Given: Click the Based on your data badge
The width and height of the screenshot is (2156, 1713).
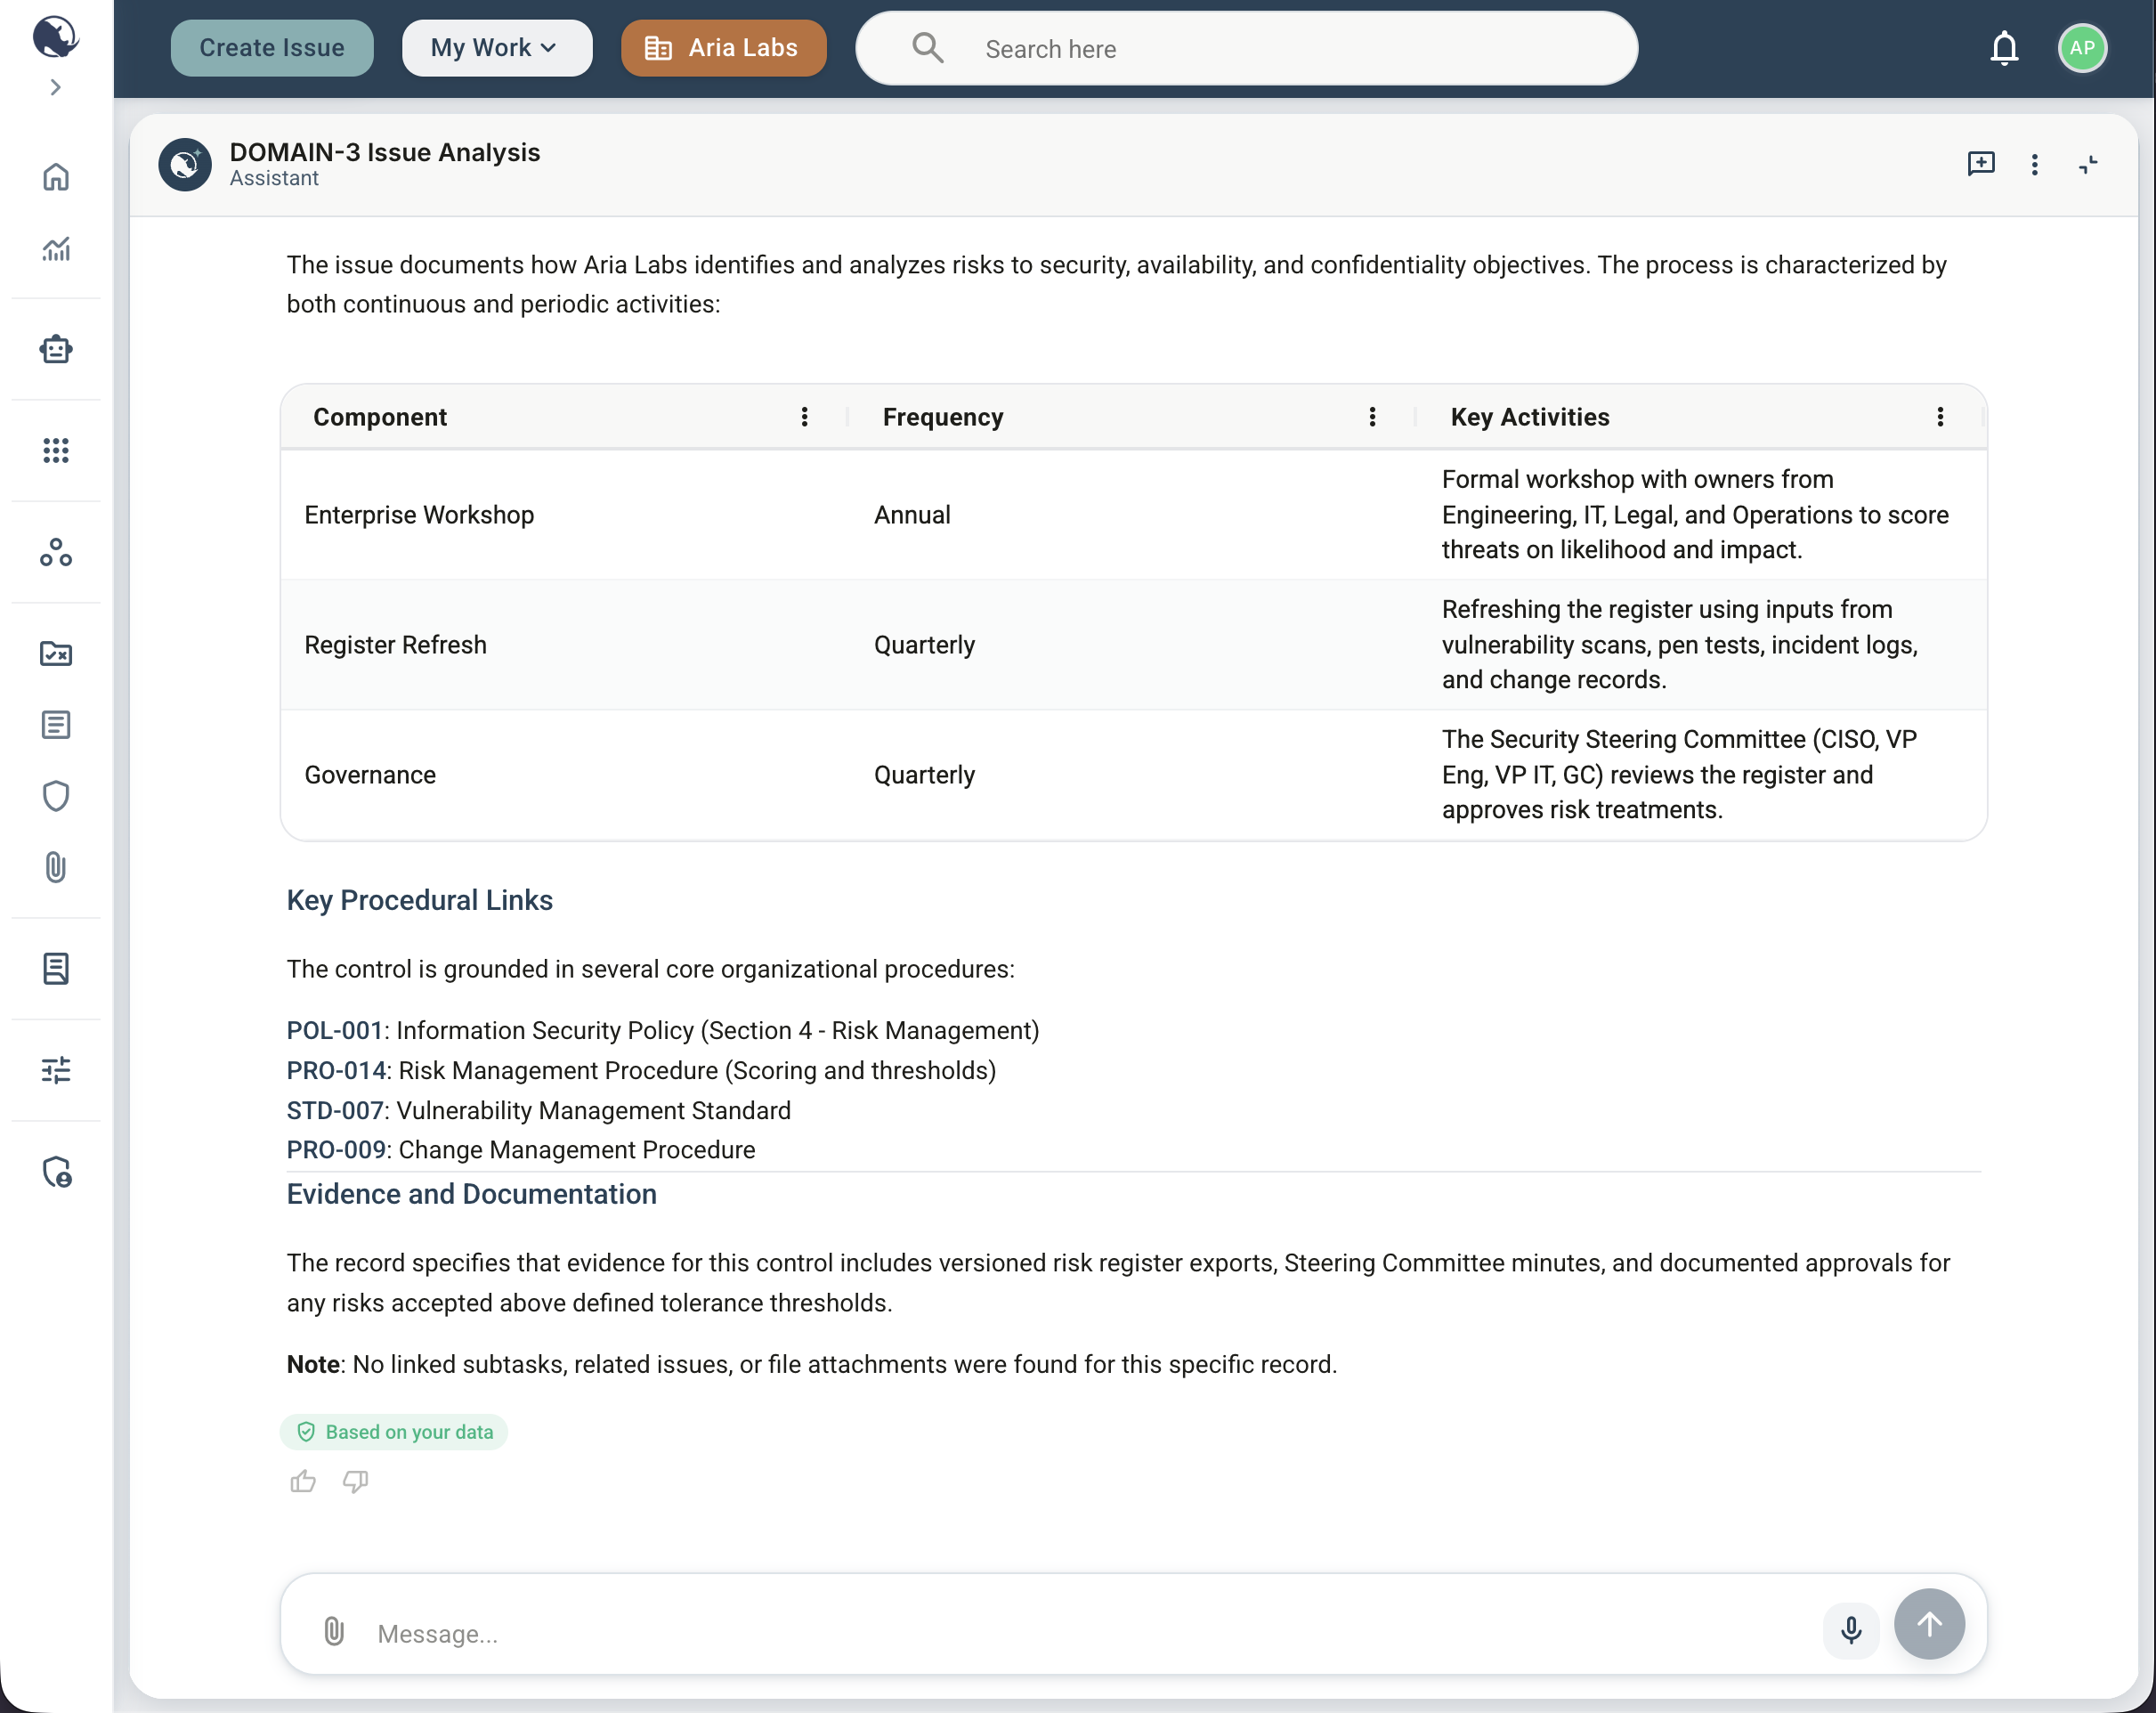Looking at the screenshot, I should point(394,1432).
